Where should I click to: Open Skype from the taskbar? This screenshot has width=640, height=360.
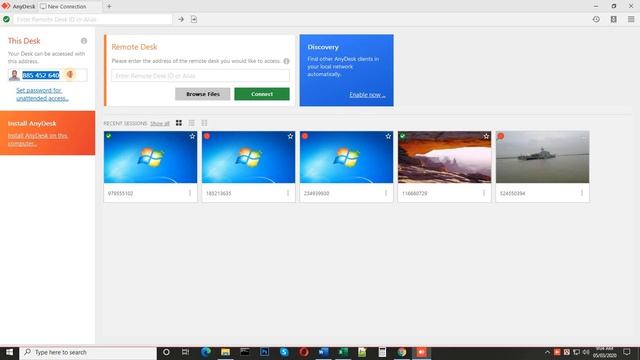tap(284, 352)
